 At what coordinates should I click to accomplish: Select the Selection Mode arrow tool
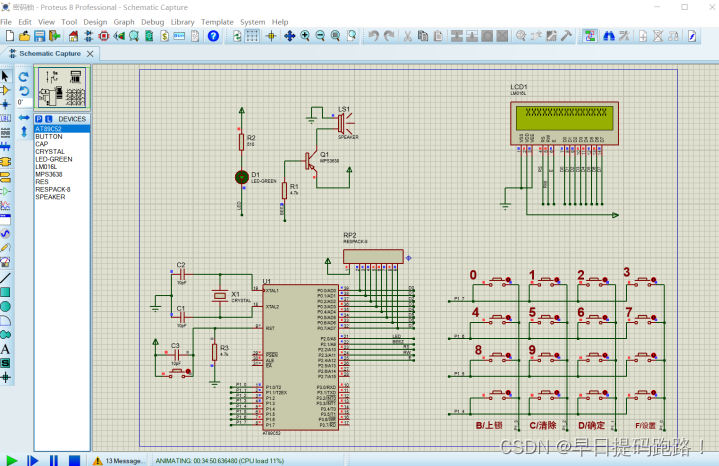6,76
